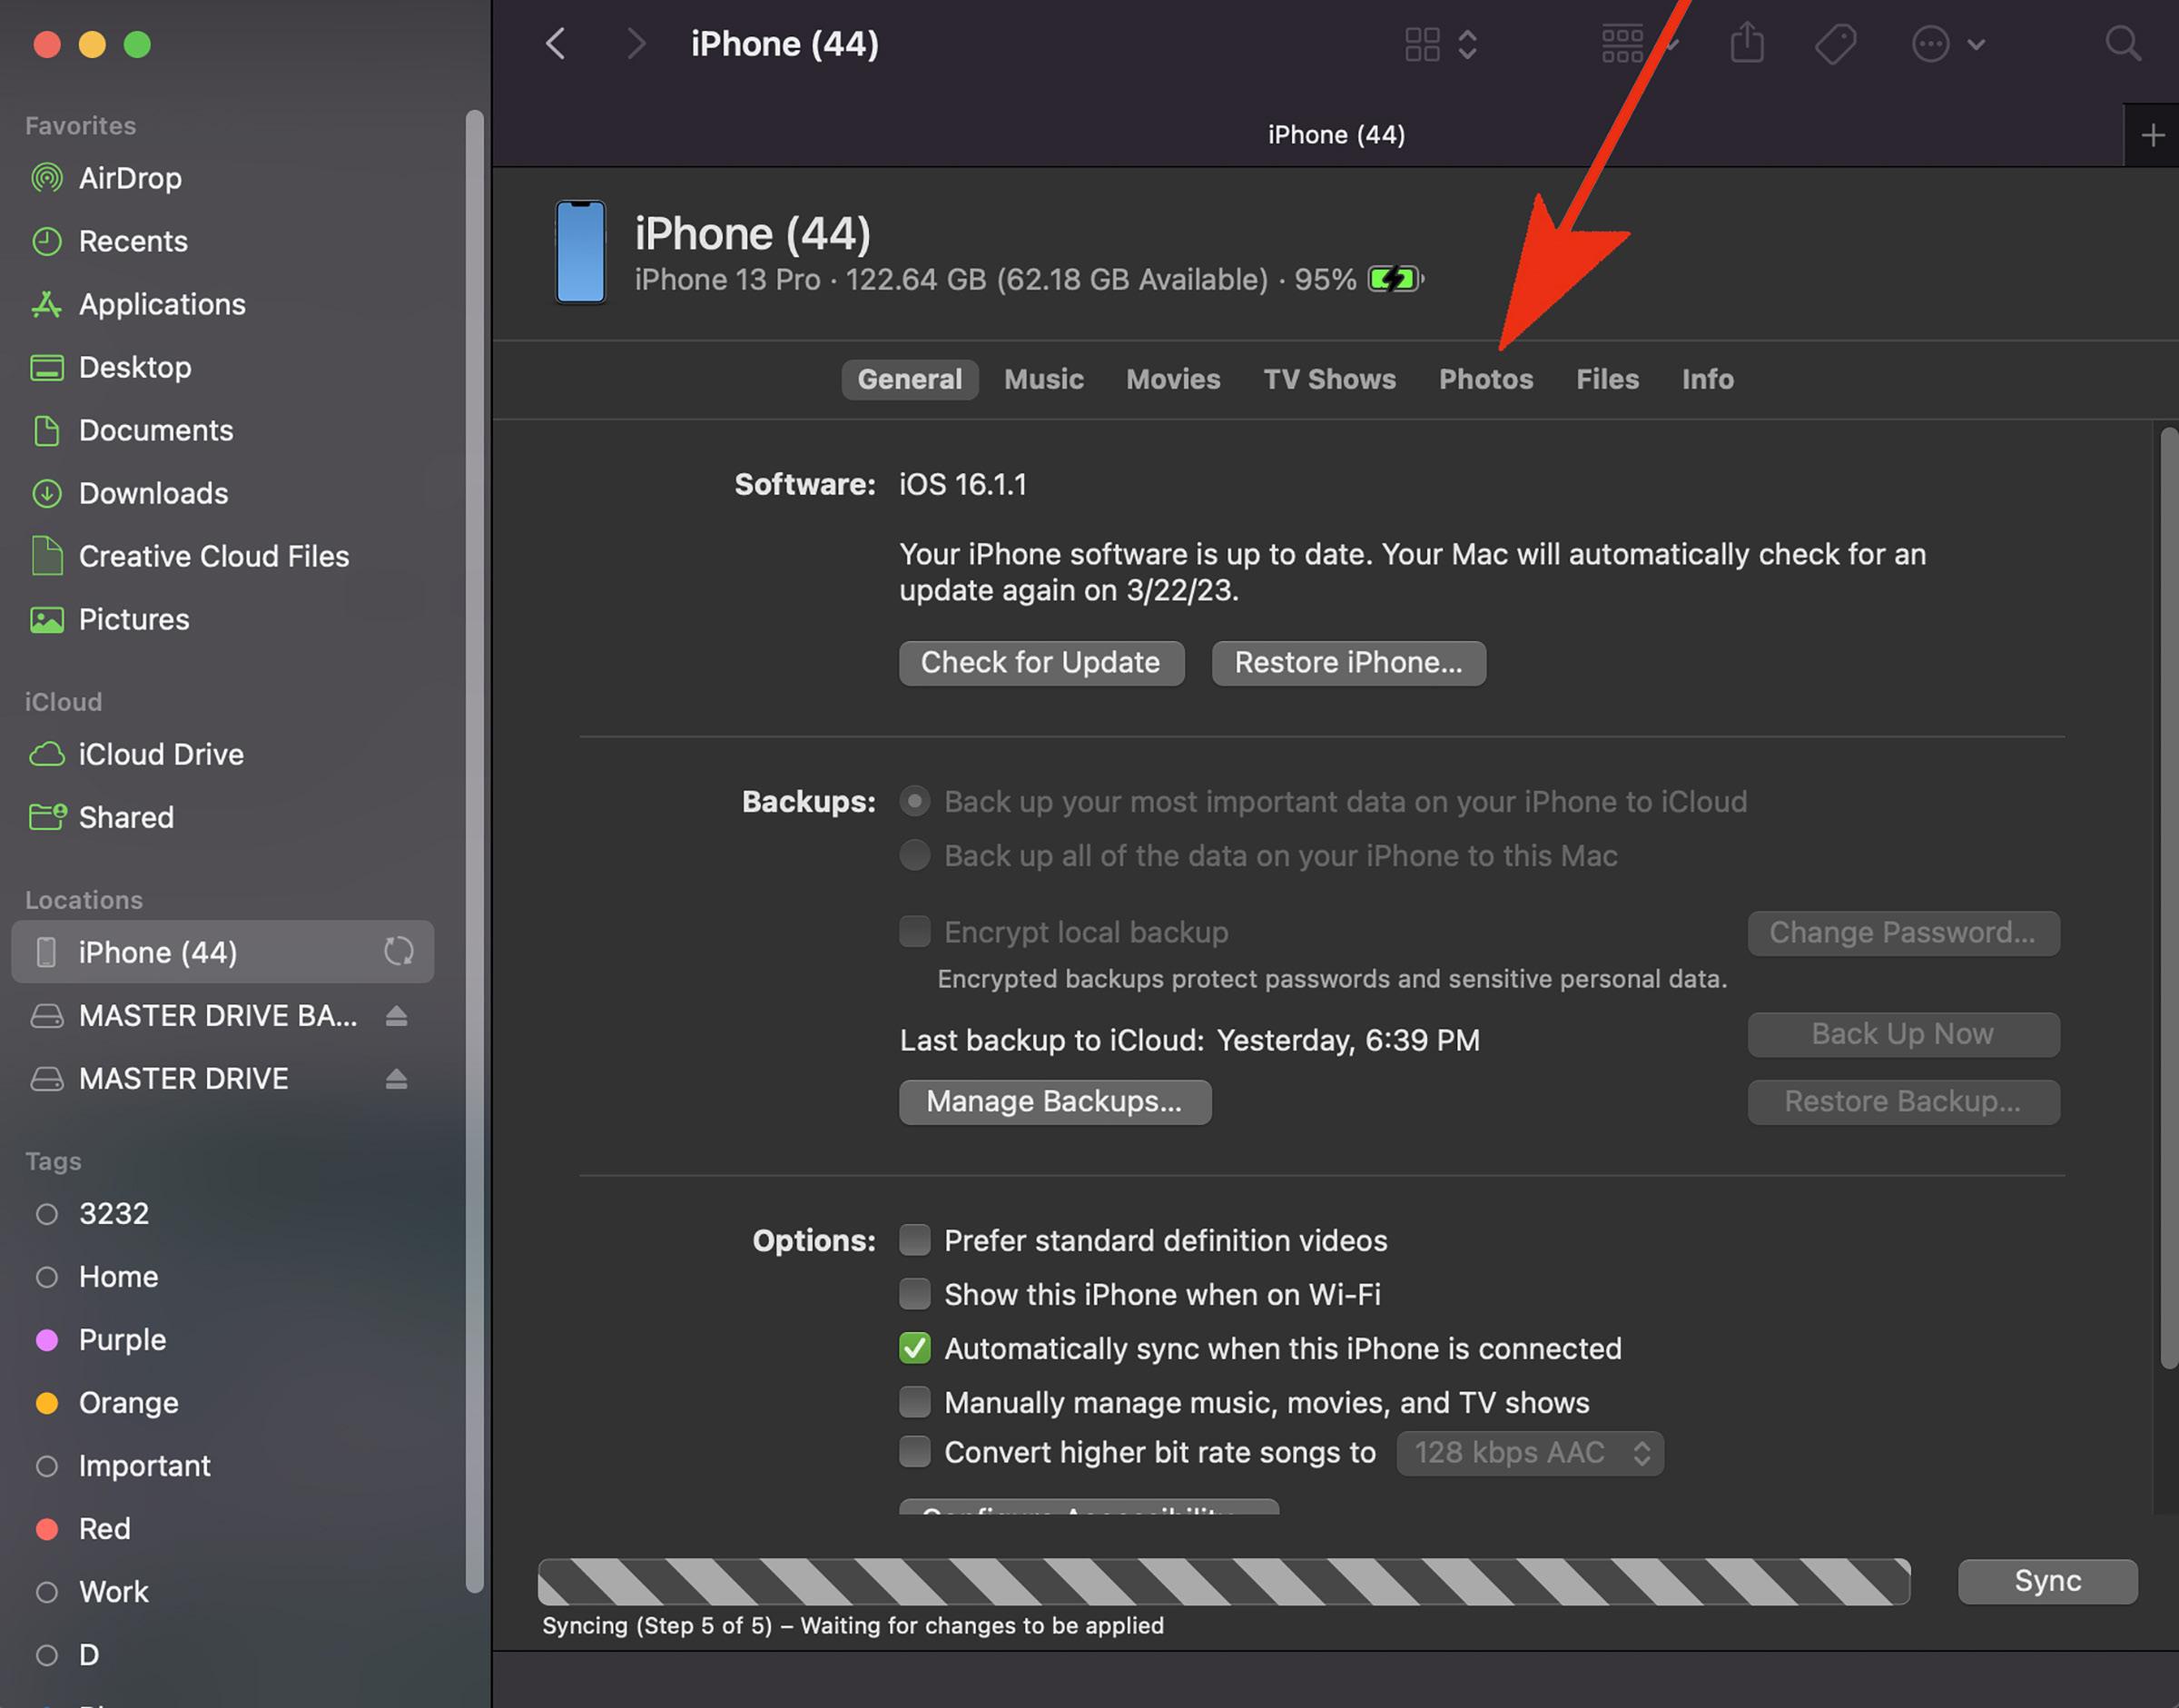The image size is (2179, 1708).
Task: Click the new tab plus button
Action: click(x=2152, y=135)
